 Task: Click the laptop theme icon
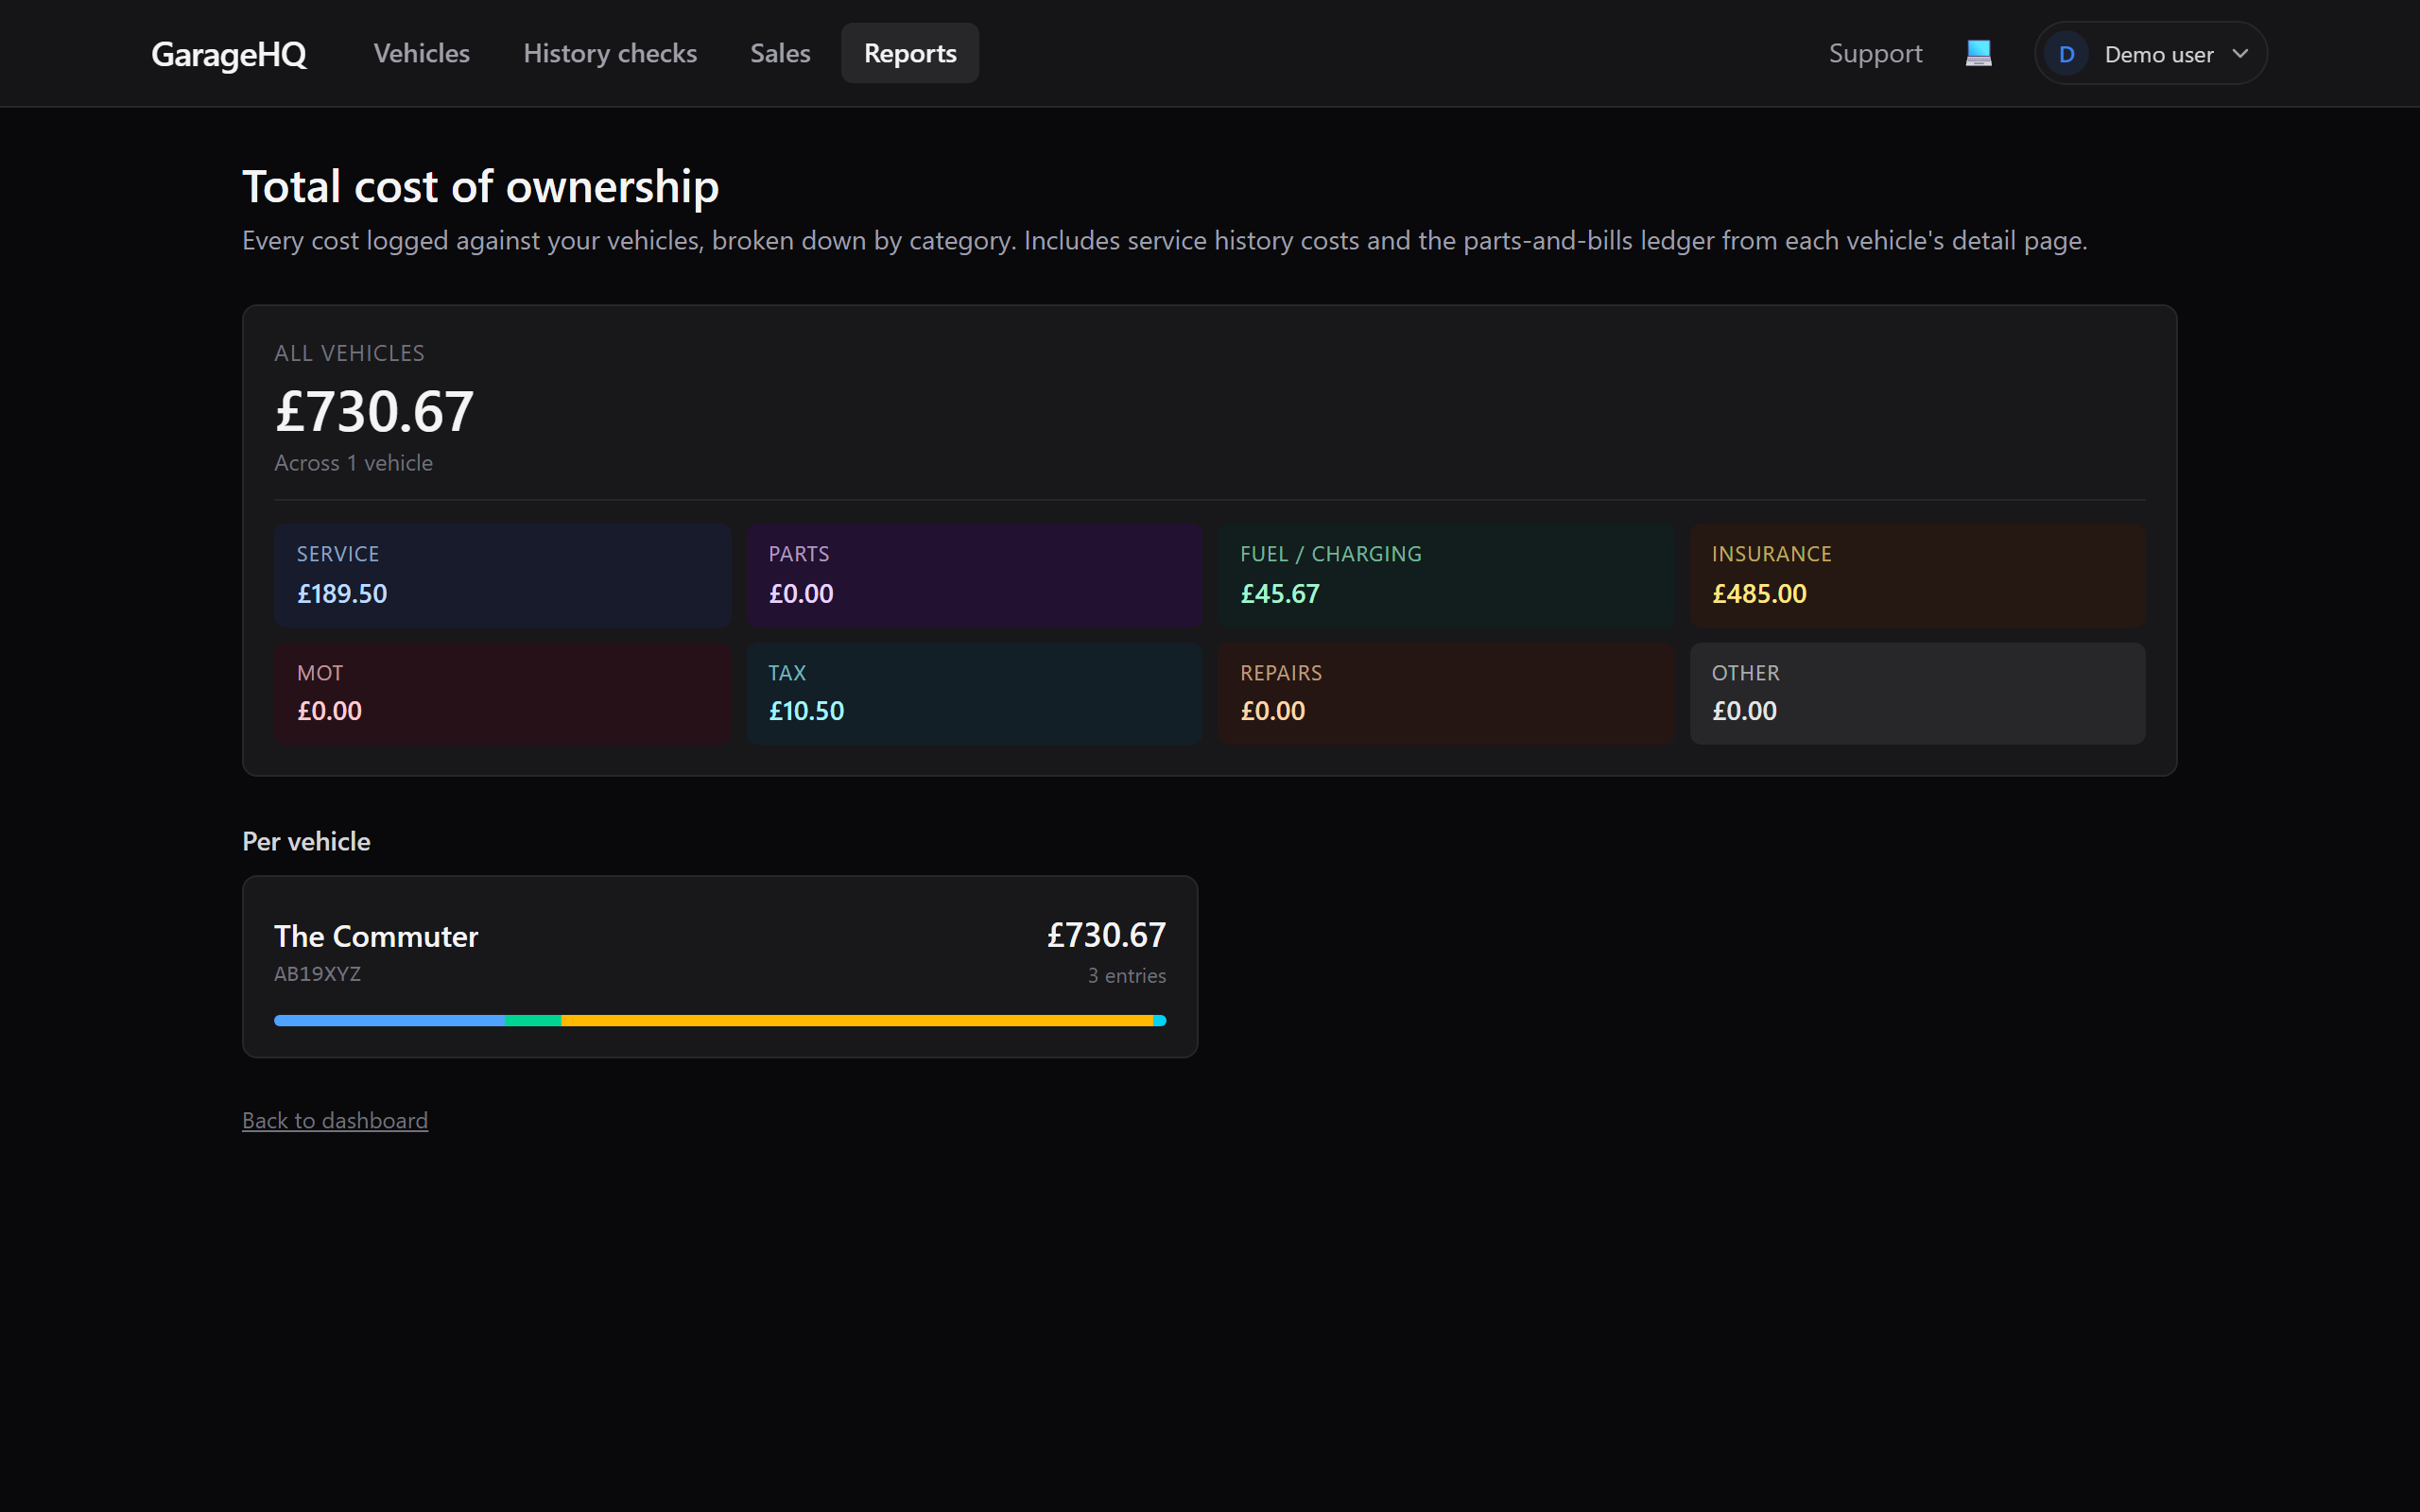coord(1978,53)
